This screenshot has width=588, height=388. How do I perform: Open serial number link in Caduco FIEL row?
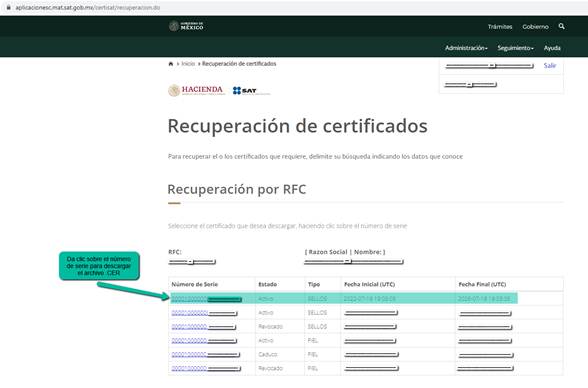(x=206, y=355)
